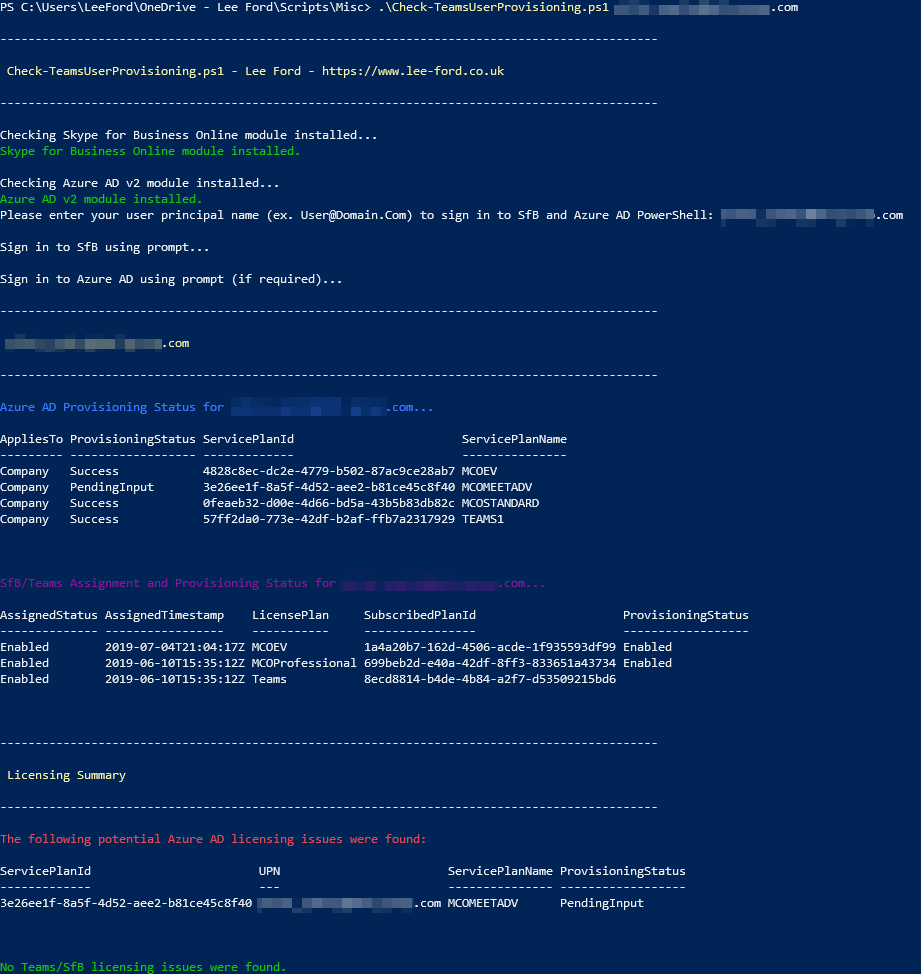
Task: Click the MCOProfessional license plan
Action: [x=304, y=663]
